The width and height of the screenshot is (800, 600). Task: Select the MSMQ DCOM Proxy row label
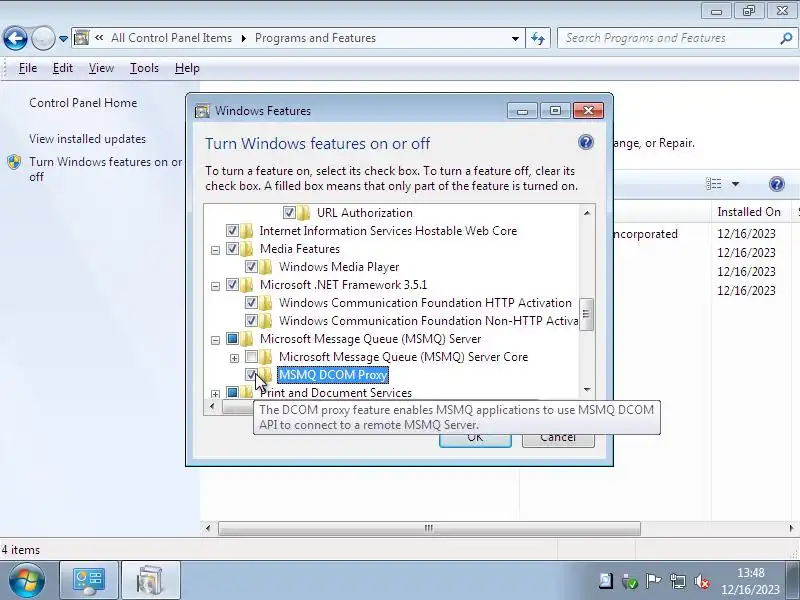(x=333, y=374)
